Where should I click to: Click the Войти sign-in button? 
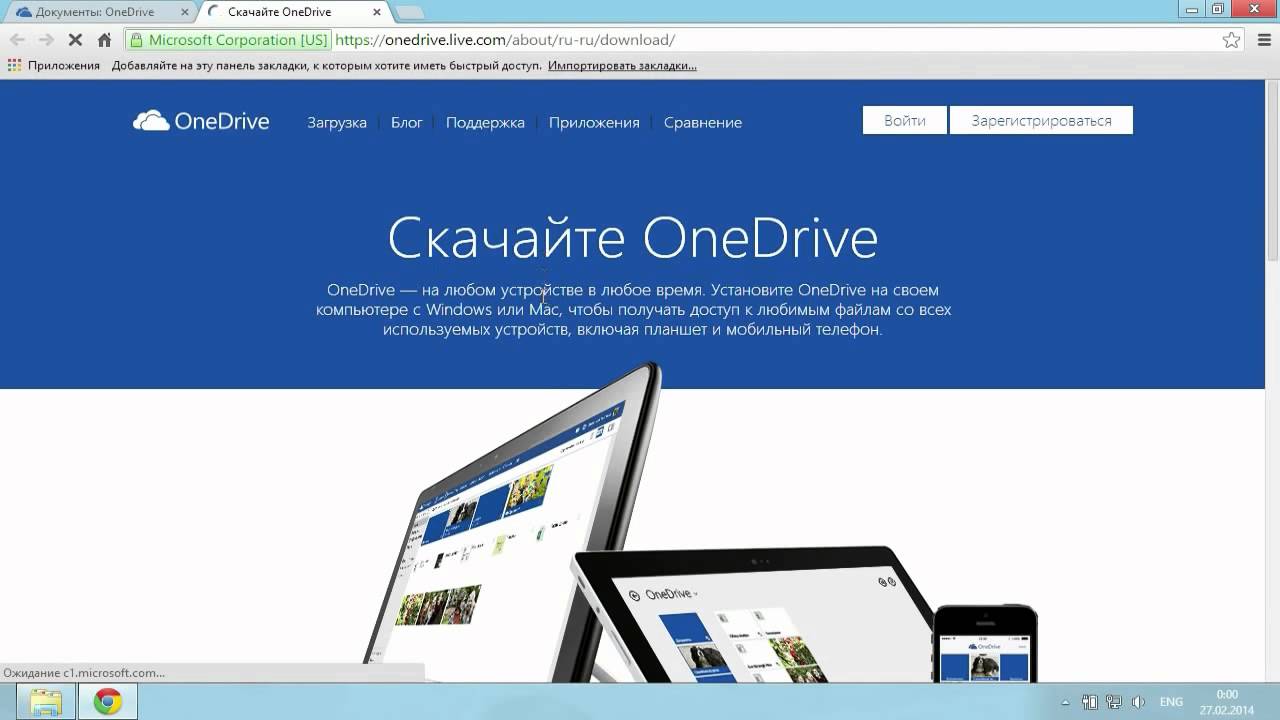[904, 120]
